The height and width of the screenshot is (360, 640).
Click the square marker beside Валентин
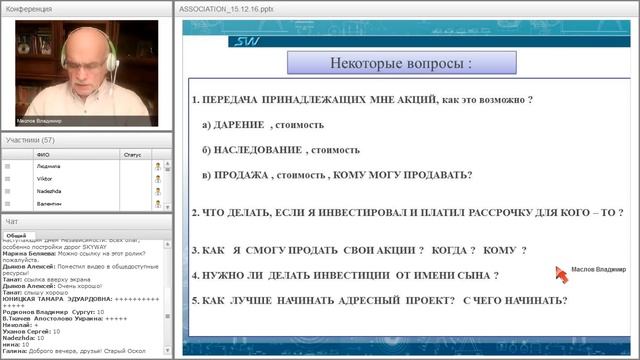coord(7,204)
